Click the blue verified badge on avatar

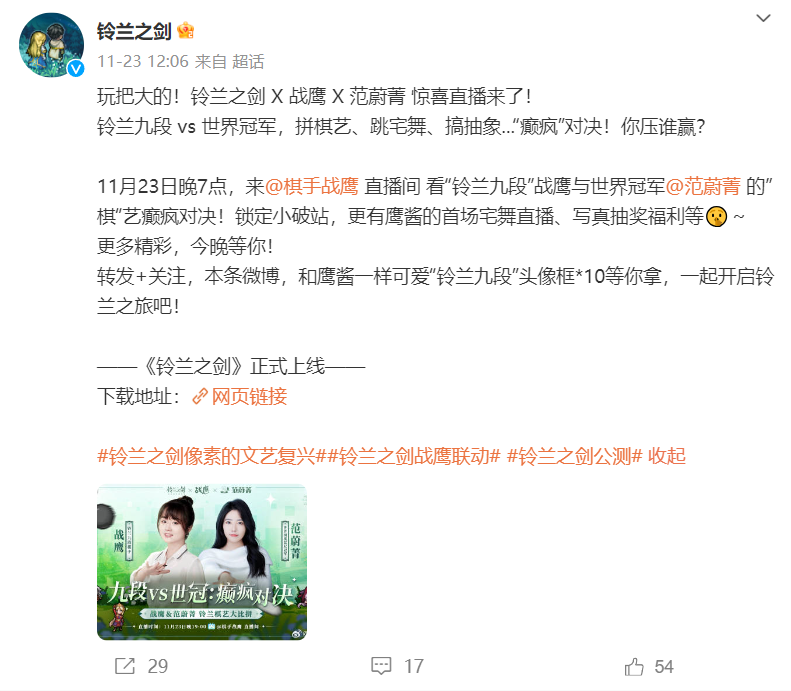click(x=76, y=68)
